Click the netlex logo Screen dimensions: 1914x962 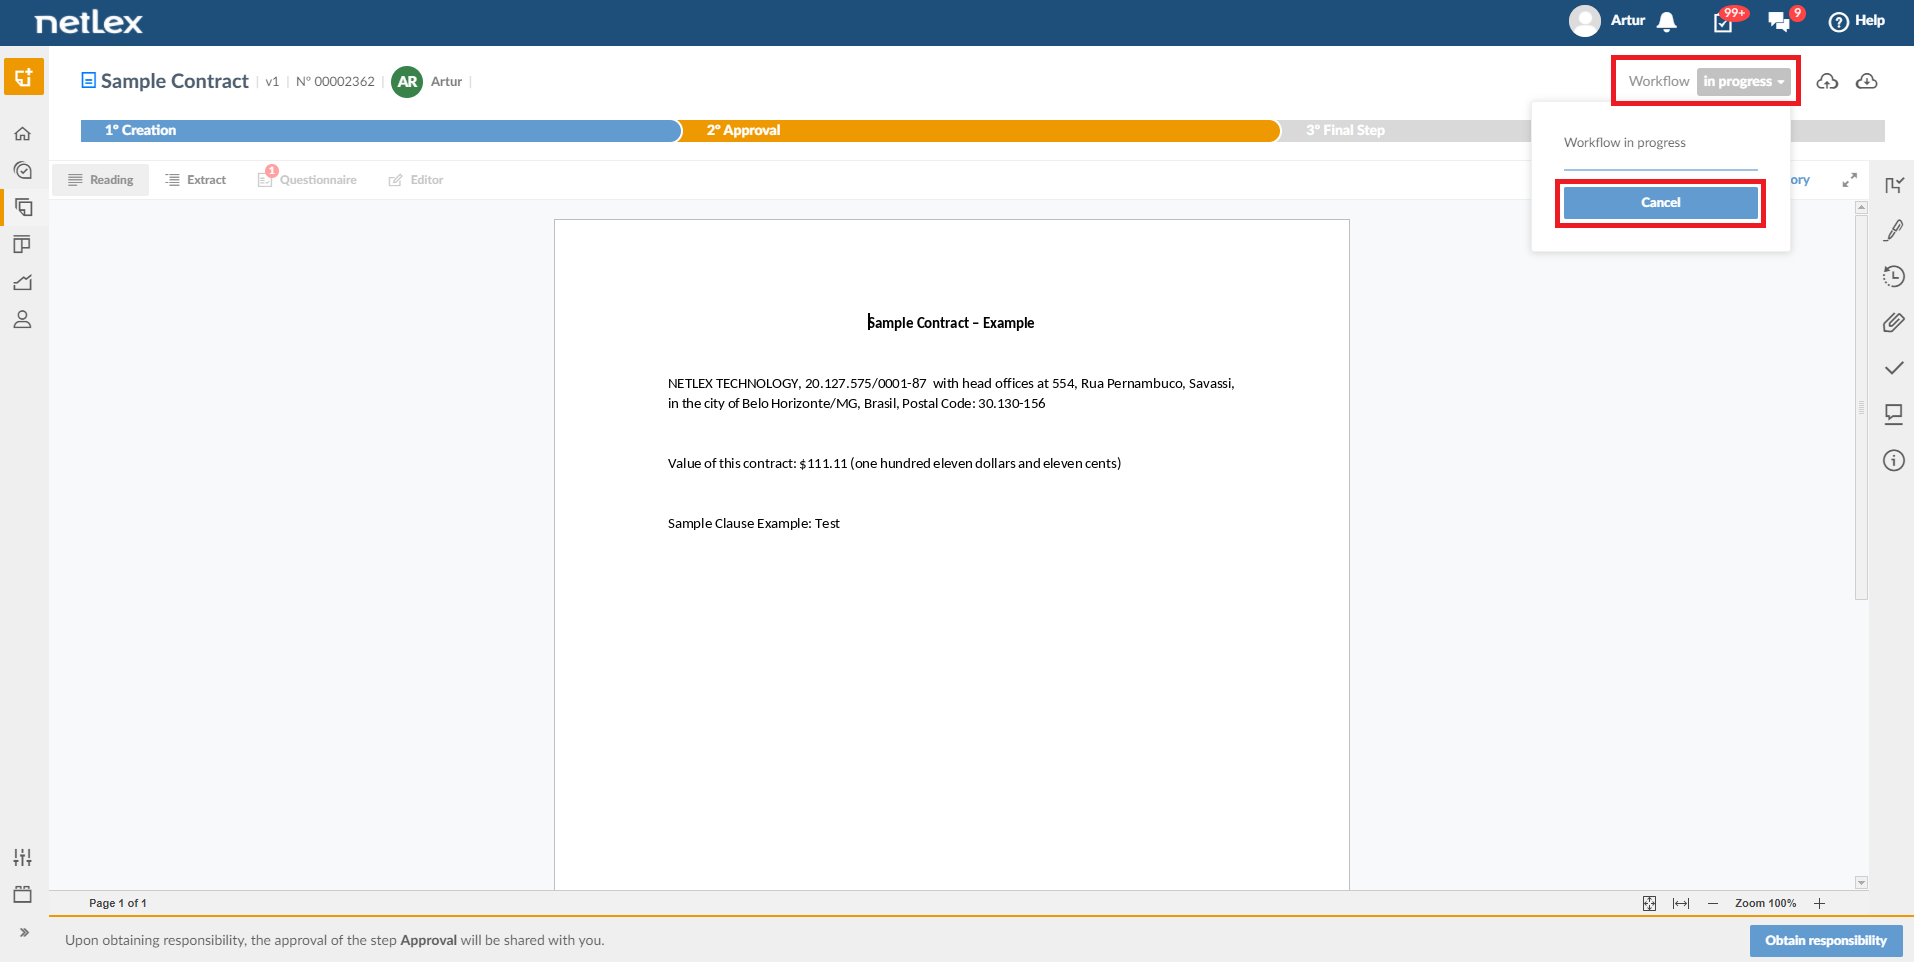tap(89, 22)
